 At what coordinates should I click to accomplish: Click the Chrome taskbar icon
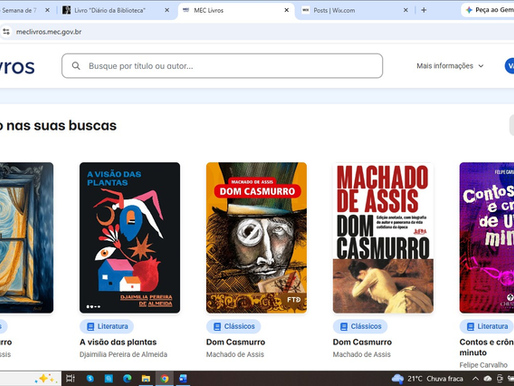point(164,378)
